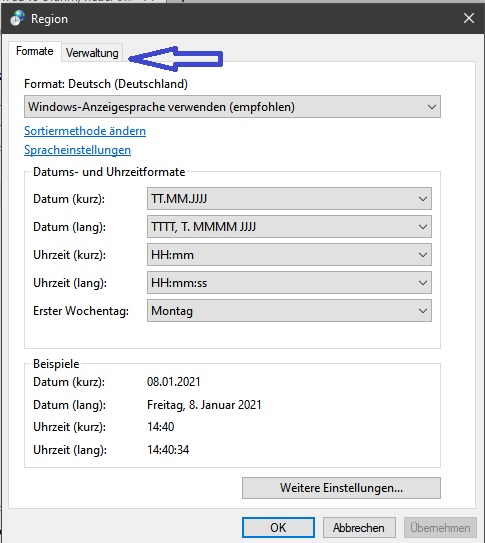485x543 pixels.
Task: Select the Formate tab
Action: pyautogui.click(x=35, y=51)
